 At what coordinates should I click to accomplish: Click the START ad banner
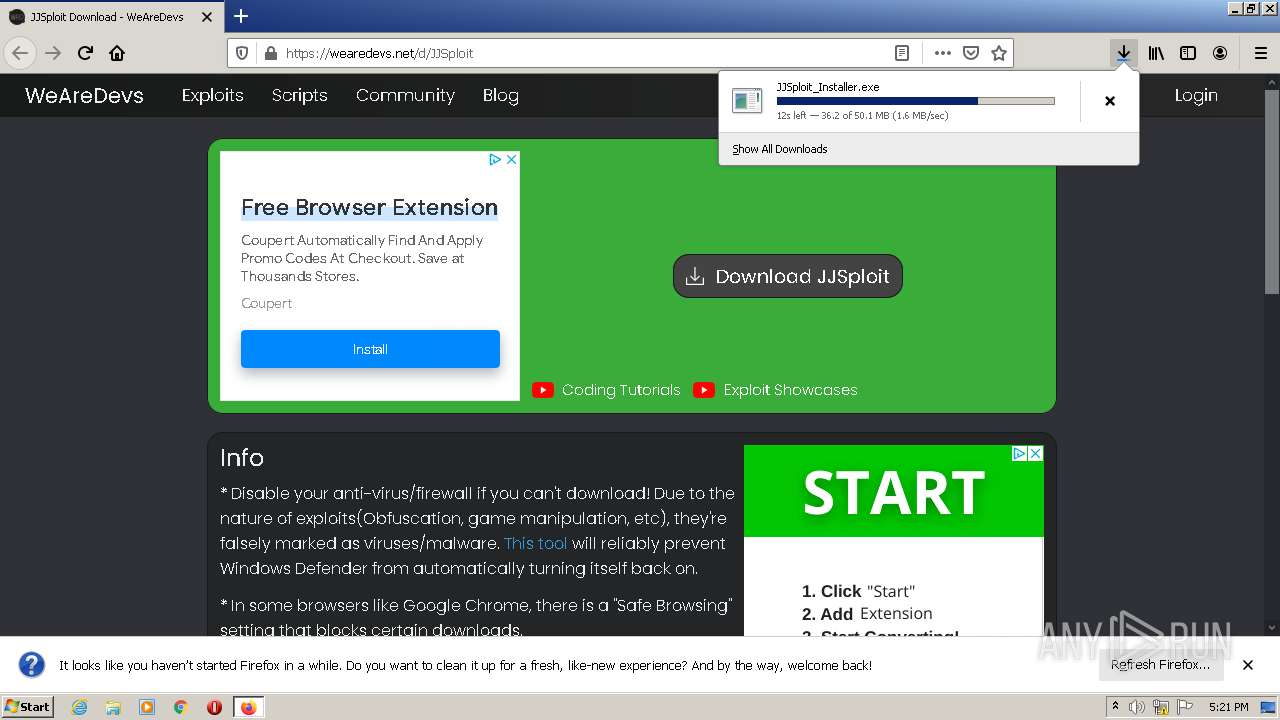pos(894,491)
